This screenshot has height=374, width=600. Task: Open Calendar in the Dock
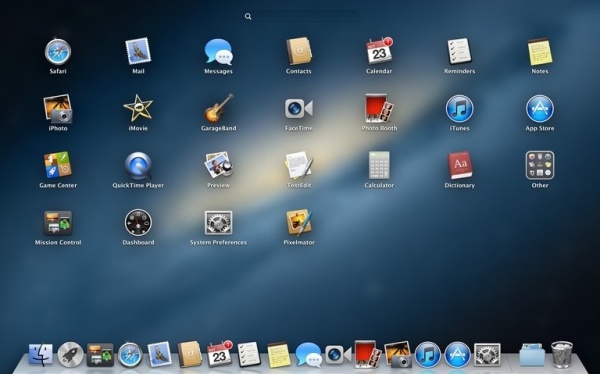point(220,354)
